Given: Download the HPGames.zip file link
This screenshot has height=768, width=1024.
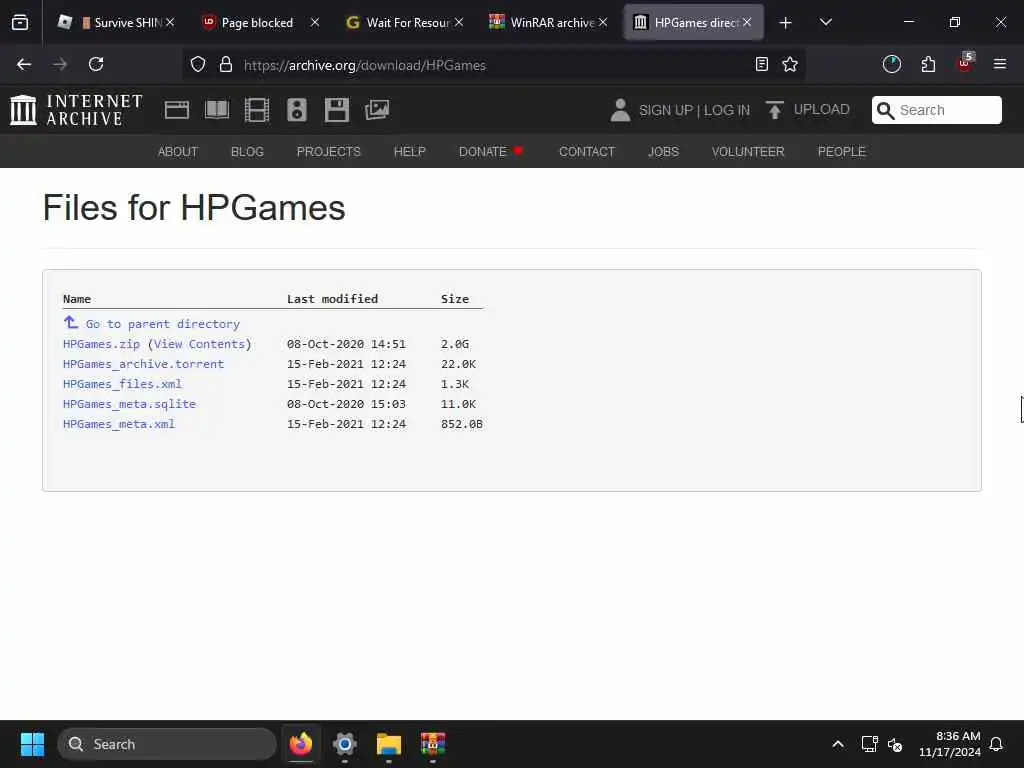Looking at the screenshot, I should (101, 344).
